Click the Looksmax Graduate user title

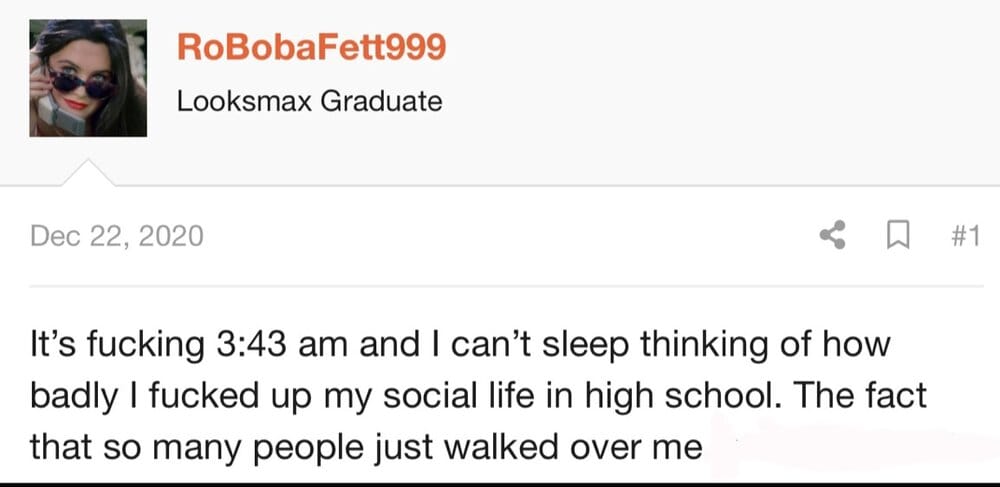[x=309, y=101]
